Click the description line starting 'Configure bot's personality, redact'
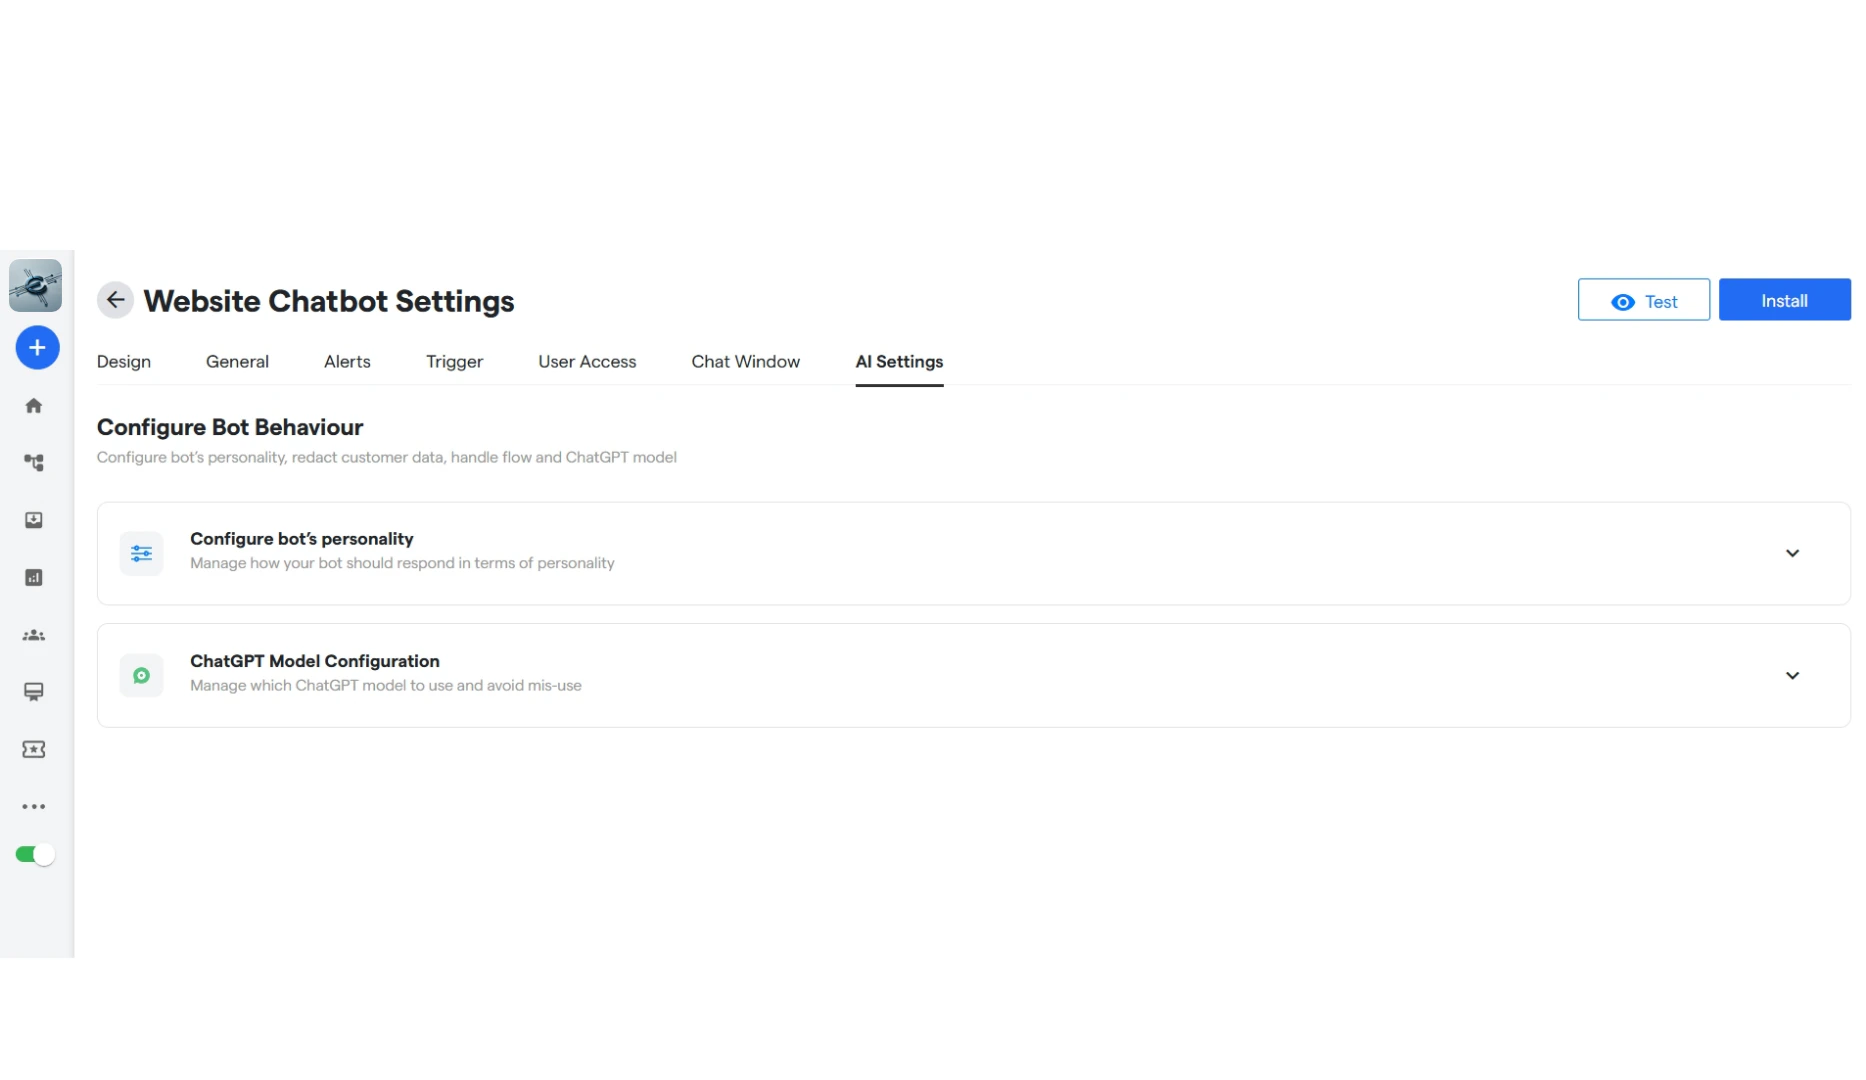 [x=387, y=458]
